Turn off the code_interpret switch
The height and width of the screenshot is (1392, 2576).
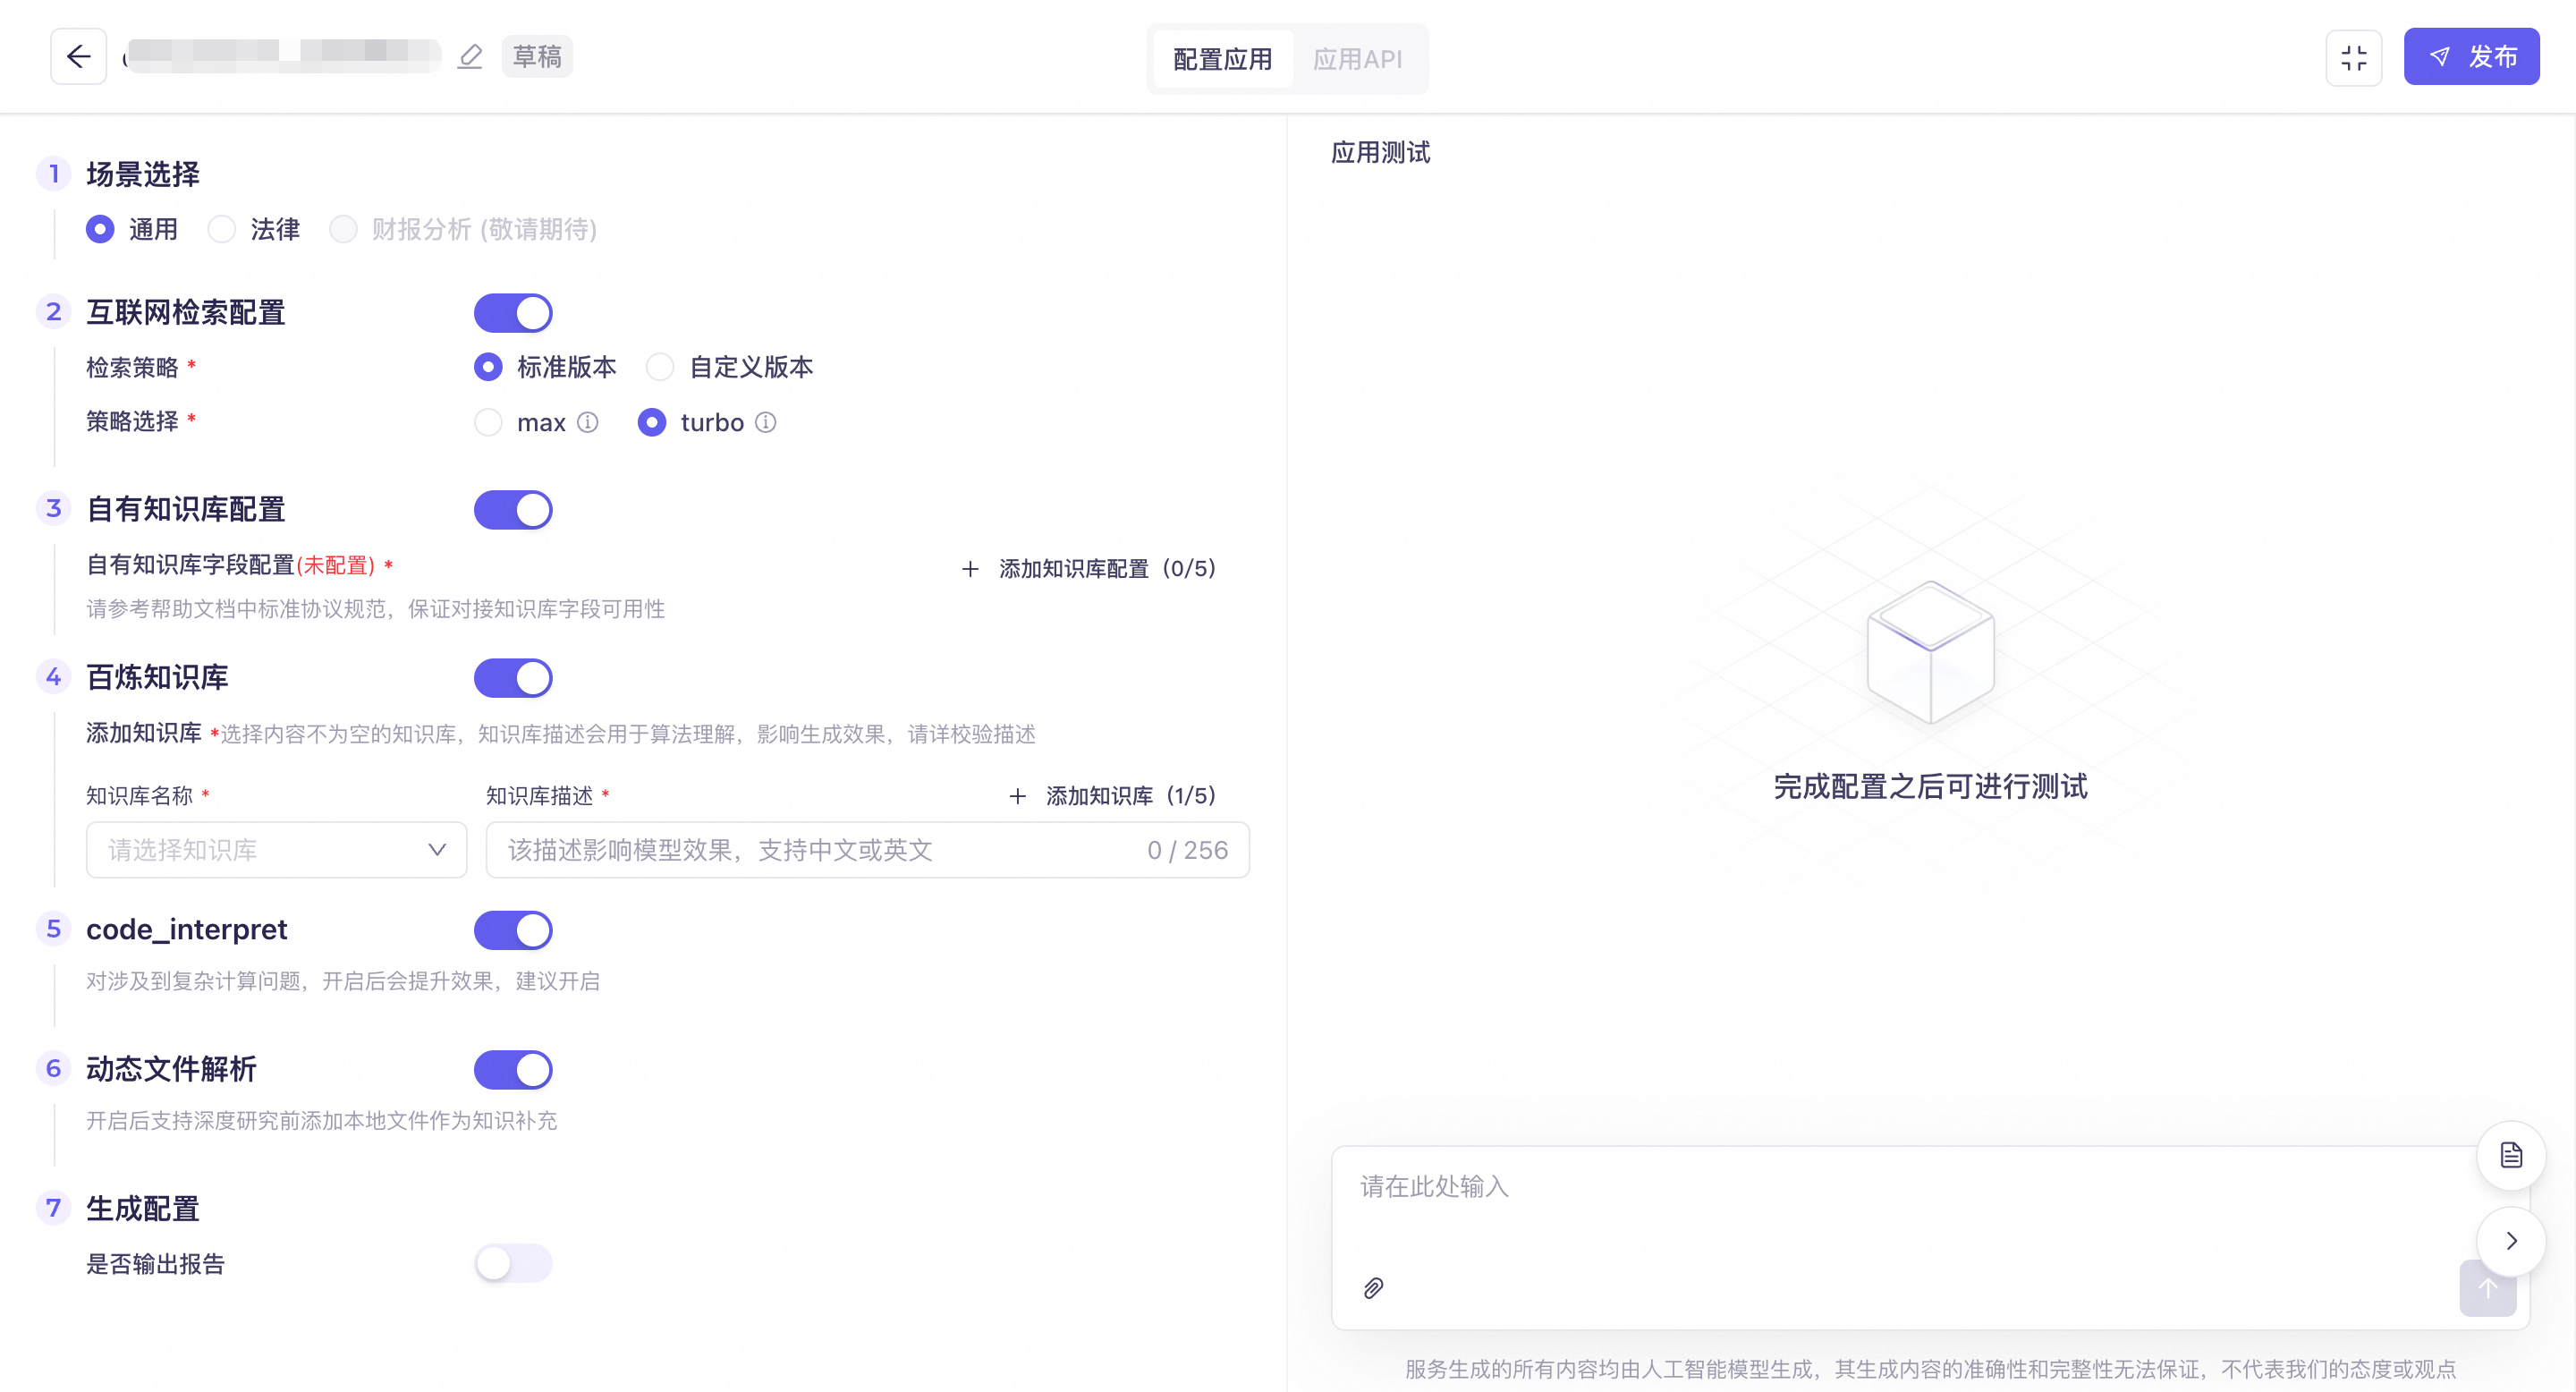513,930
